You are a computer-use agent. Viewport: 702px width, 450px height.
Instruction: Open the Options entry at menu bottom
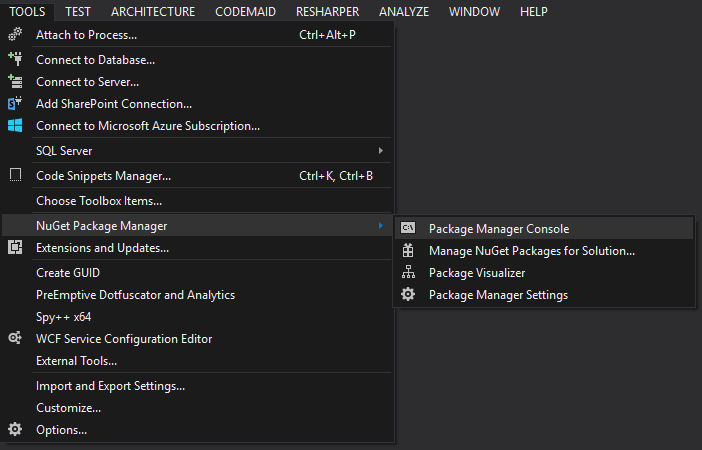pyautogui.click(x=61, y=430)
